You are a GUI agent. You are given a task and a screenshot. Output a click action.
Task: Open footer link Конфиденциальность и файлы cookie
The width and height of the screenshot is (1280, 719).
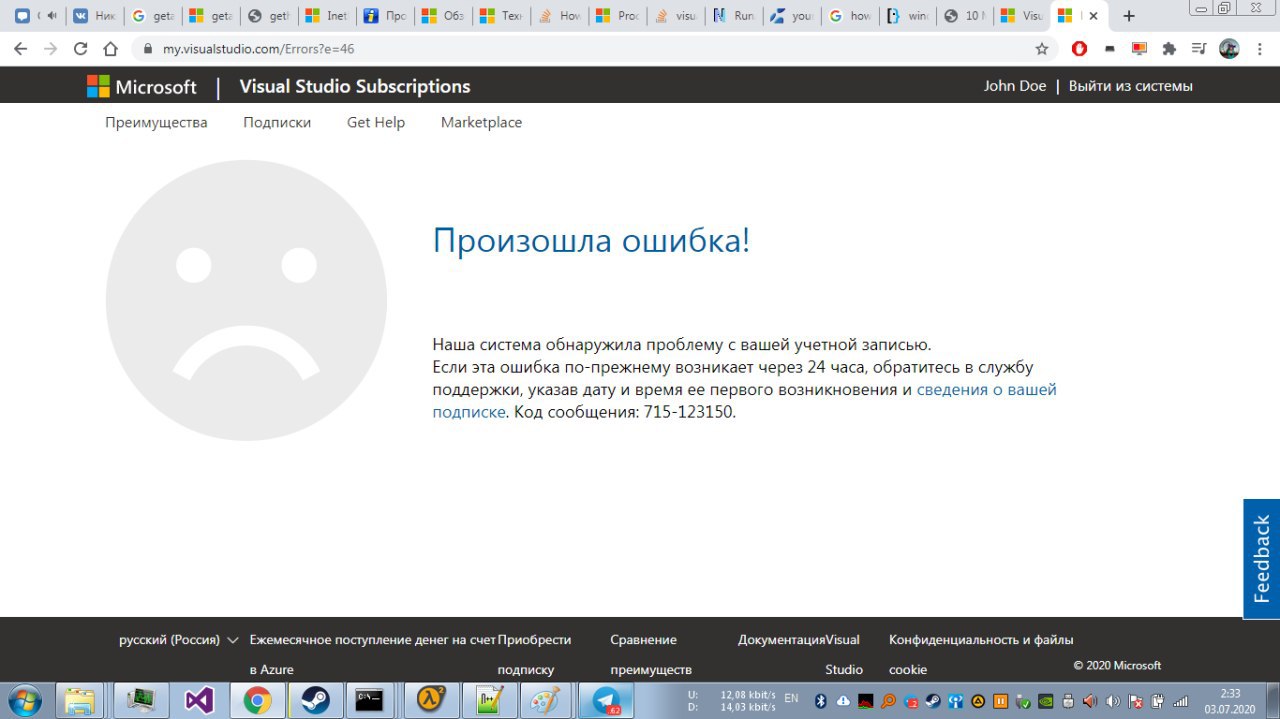(981, 655)
